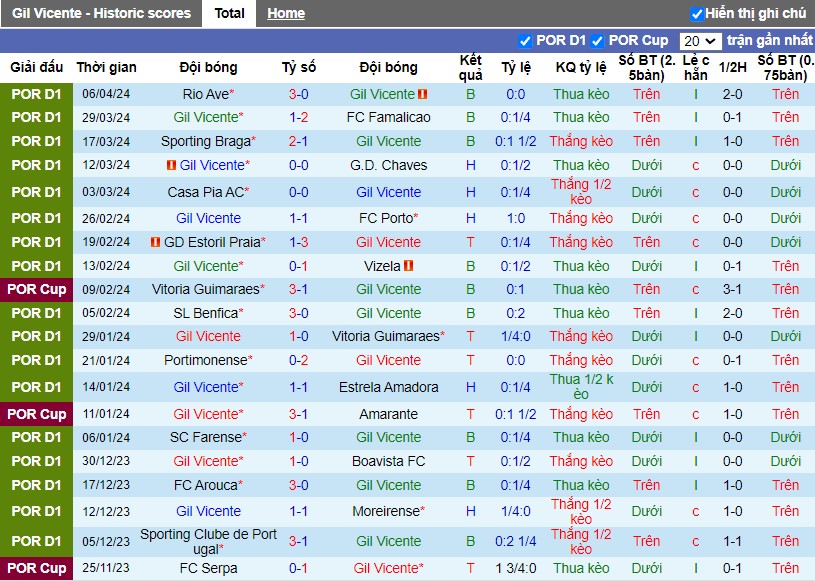Click the 1-2 score against FC Famalicao
This screenshot has width=815, height=581.
(299, 117)
